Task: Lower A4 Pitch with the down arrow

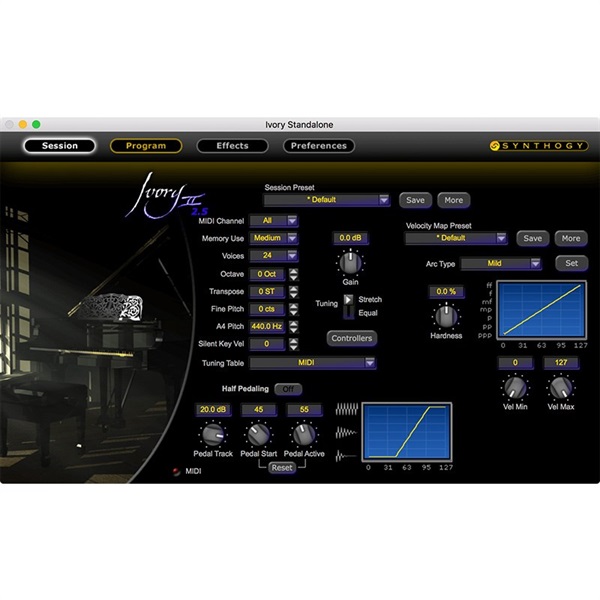Action: pos(293,330)
